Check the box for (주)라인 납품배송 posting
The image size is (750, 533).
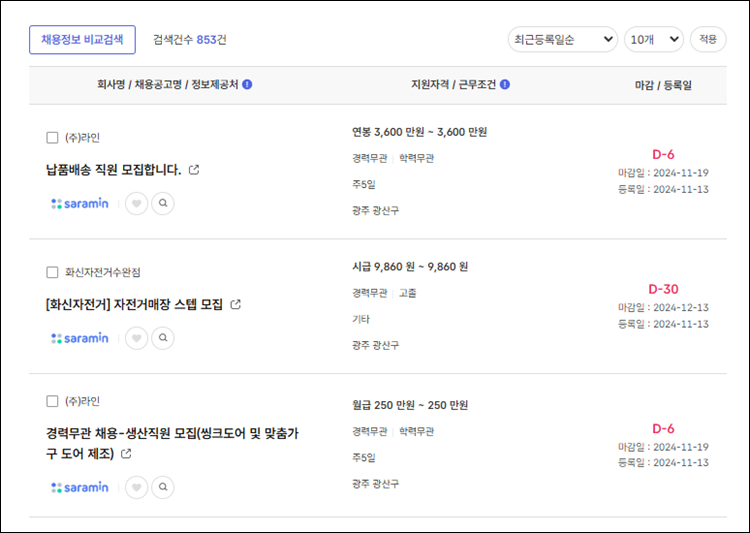coord(52,138)
